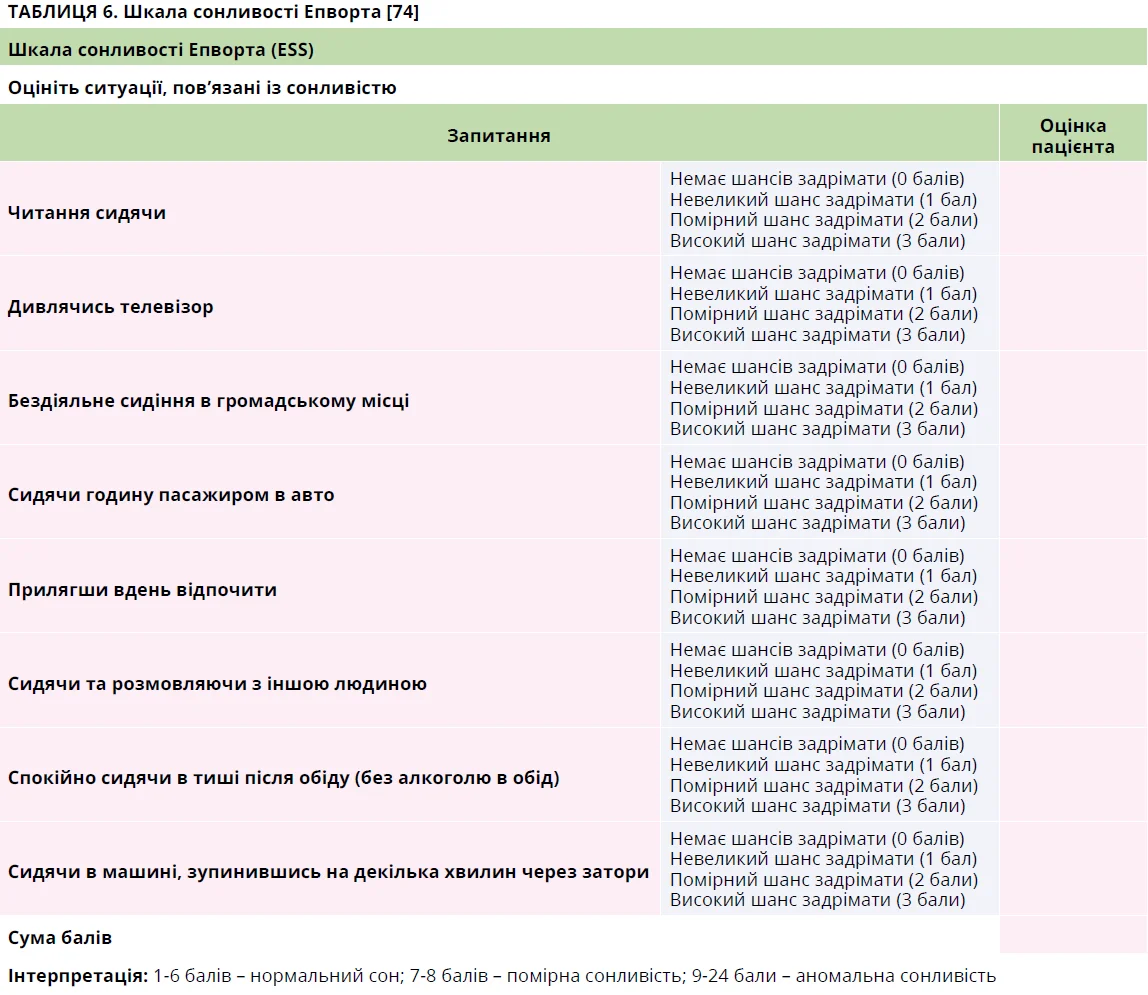
Task: Select score cell for 'Сидячи годину пасажиром в авто'
Action: tap(1072, 492)
